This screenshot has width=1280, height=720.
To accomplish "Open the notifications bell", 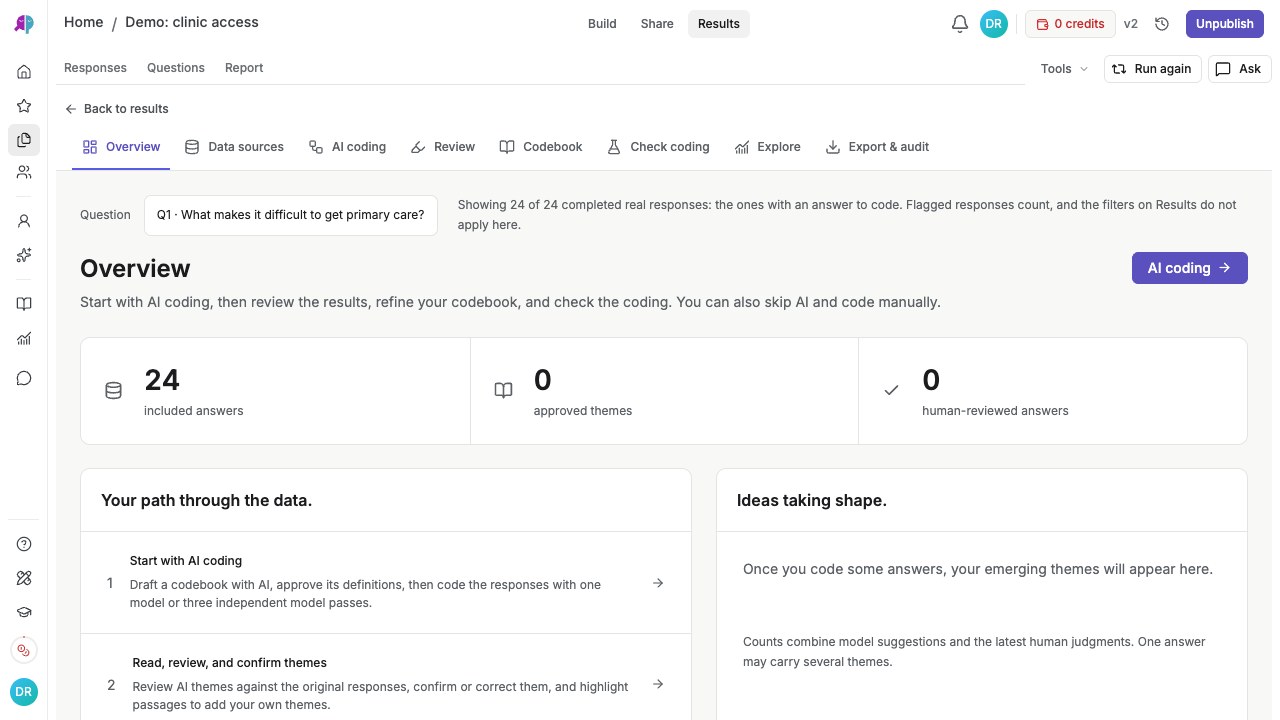I will click(x=959, y=24).
